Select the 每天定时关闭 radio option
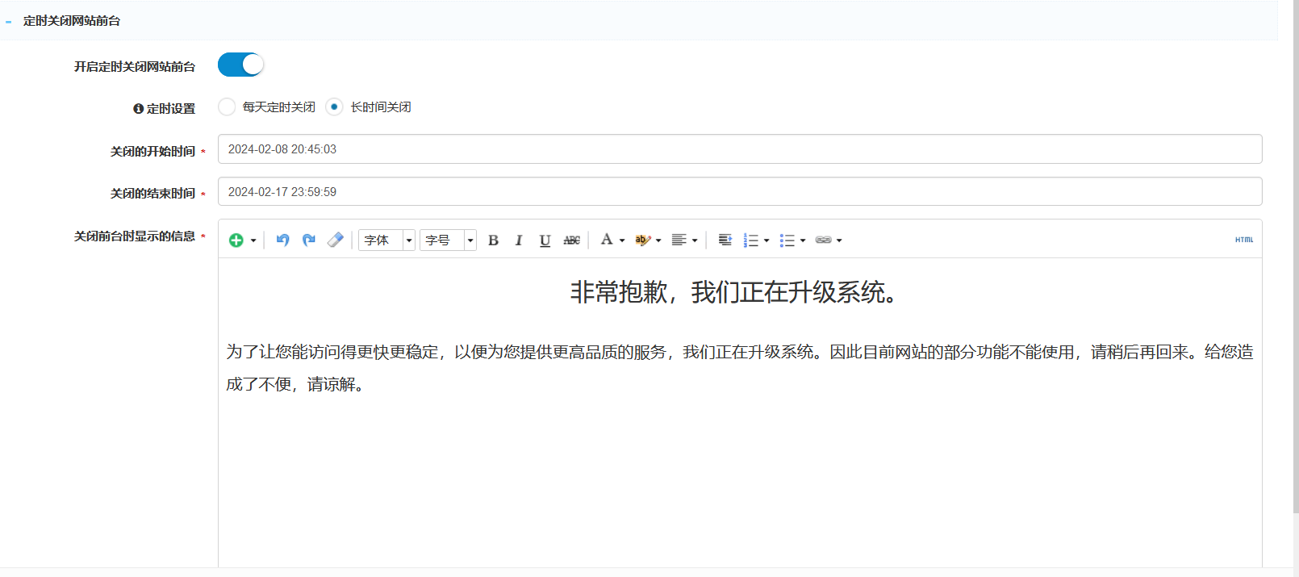Screen dimensions: 1299x577 tap(228, 107)
